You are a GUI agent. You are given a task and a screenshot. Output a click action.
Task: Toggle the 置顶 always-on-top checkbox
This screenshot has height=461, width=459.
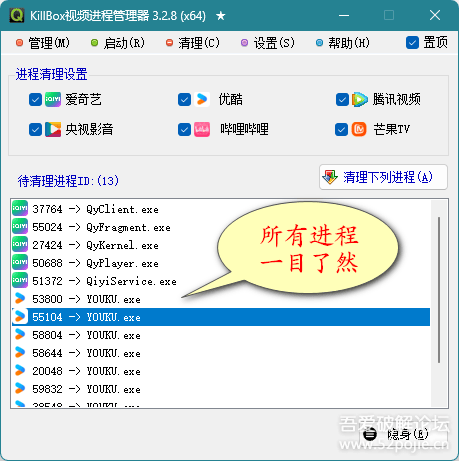pyautogui.click(x=412, y=43)
